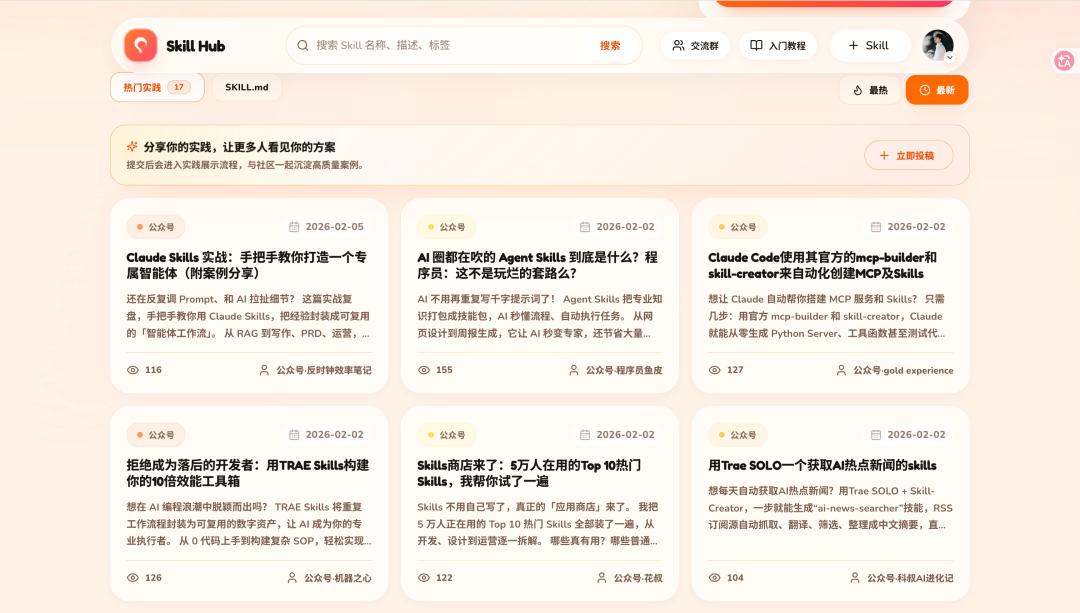This screenshot has height=613, width=1080.
Task: Click the magnifier icon in search bar
Action: pyautogui.click(x=303, y=45)
